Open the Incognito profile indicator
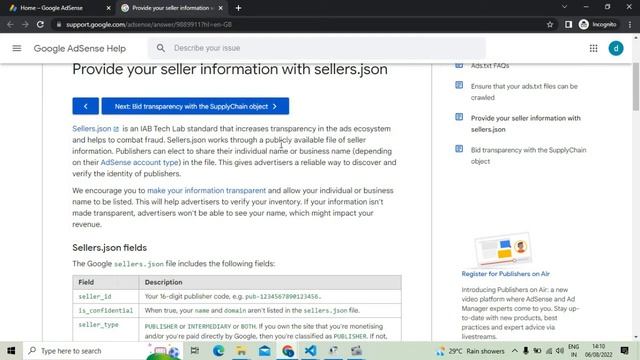This screenshot has width=640, height=360. (x=598, y=24)
